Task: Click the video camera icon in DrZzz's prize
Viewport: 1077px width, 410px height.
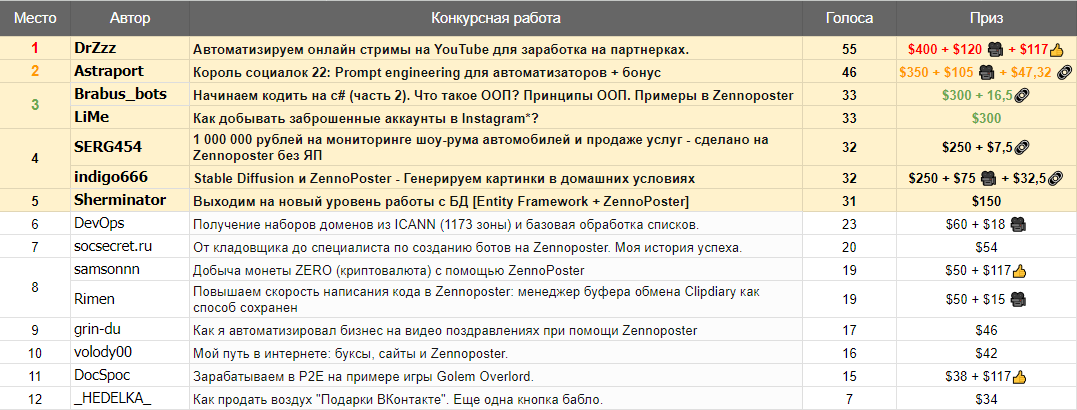Action: tap(994, 49)
